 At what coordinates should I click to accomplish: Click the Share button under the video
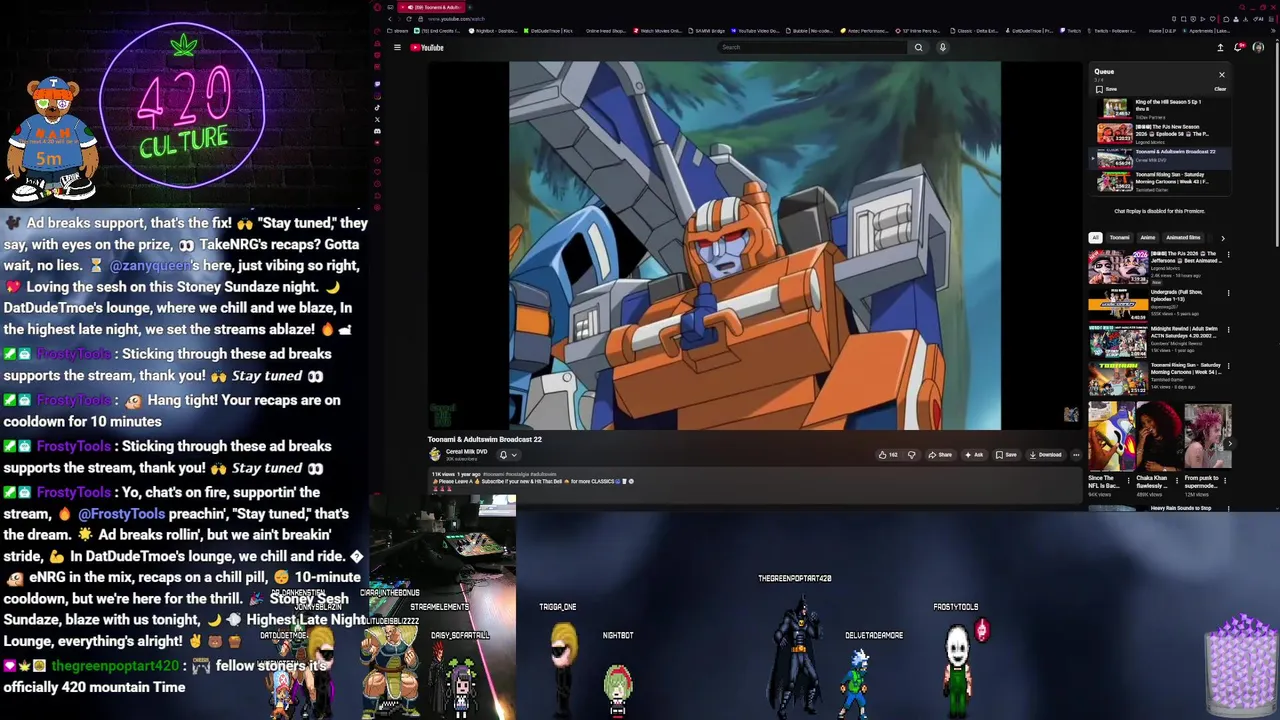[x=940, y=455]
